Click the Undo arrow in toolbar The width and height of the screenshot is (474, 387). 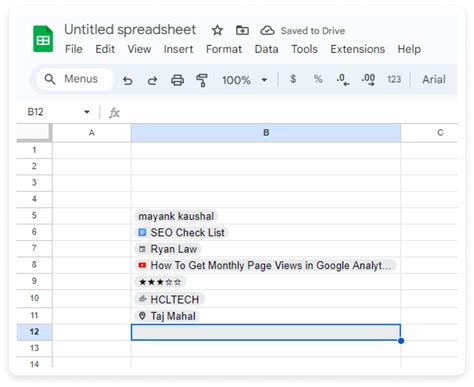point(127,80)
